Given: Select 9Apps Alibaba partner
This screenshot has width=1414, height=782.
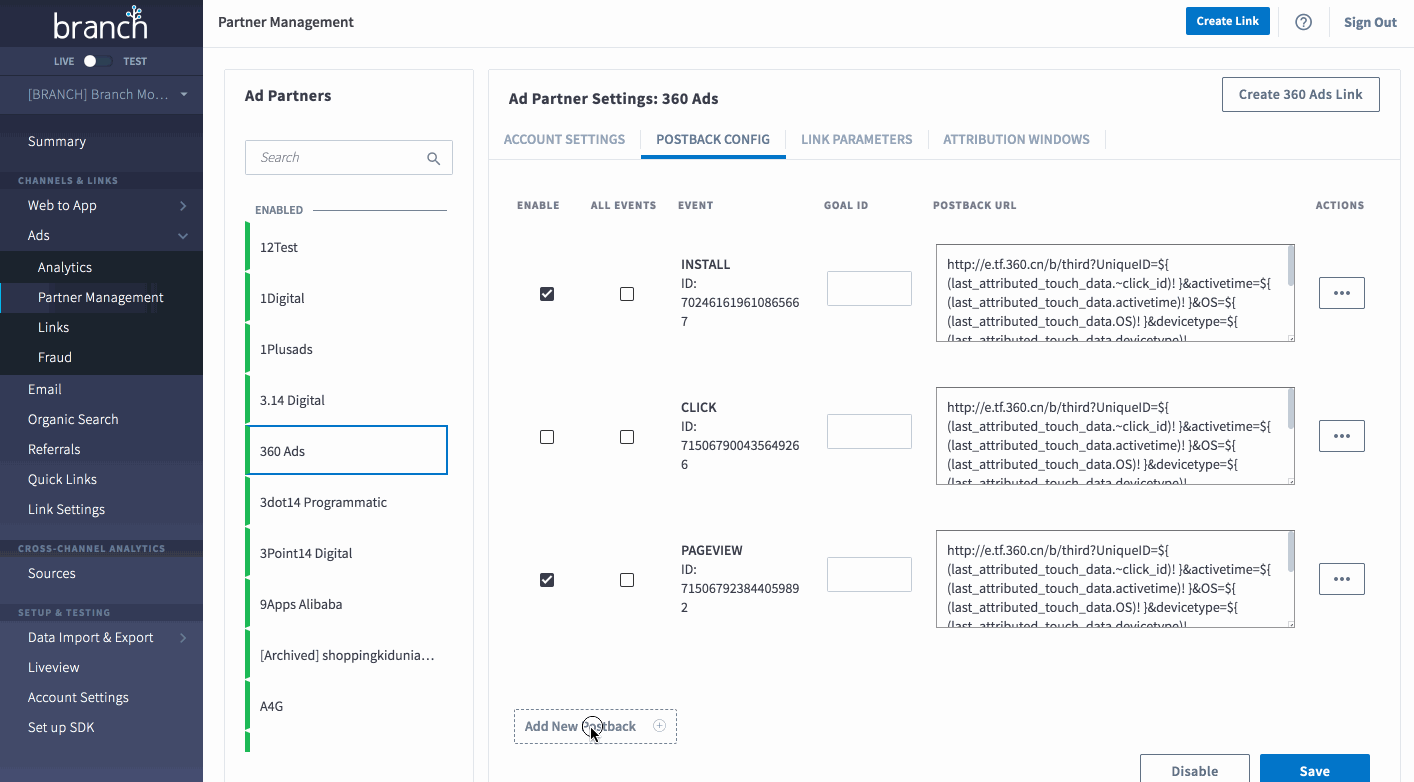Looking at the screenshot, I should pyautogui.click(x=346, y=604).
